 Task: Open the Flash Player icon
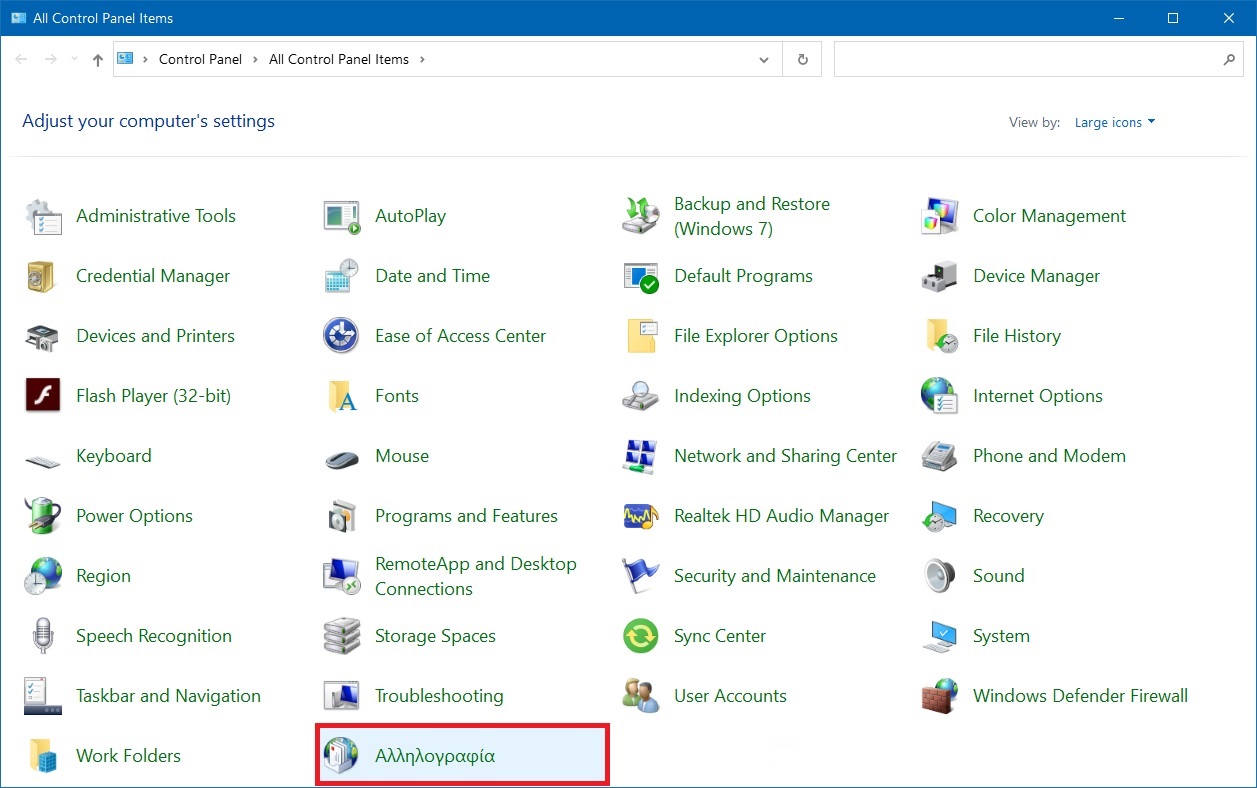coord(43,396)
